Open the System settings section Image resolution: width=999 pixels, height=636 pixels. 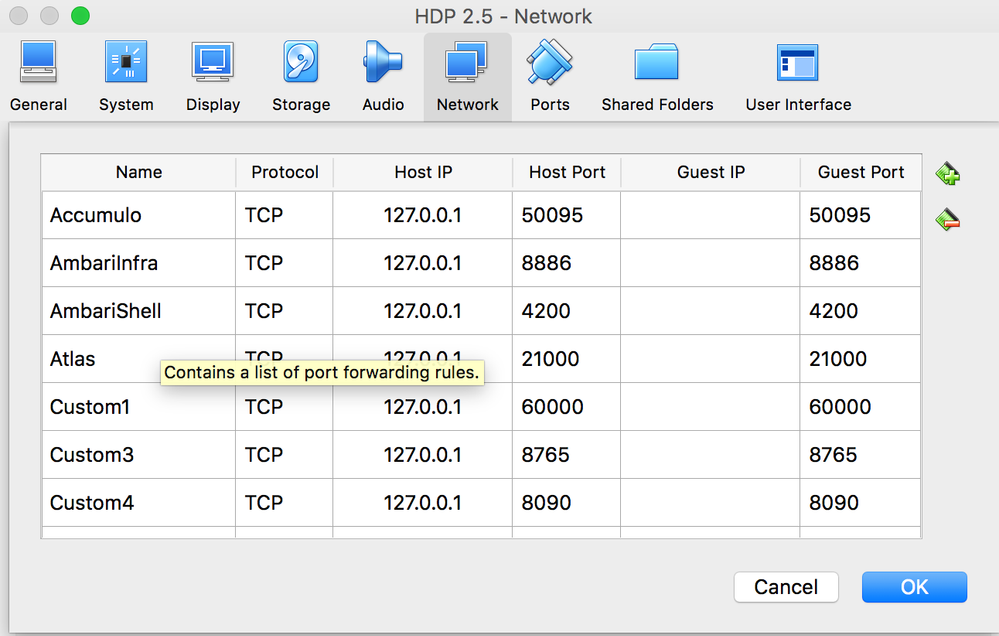coord(126,77)
